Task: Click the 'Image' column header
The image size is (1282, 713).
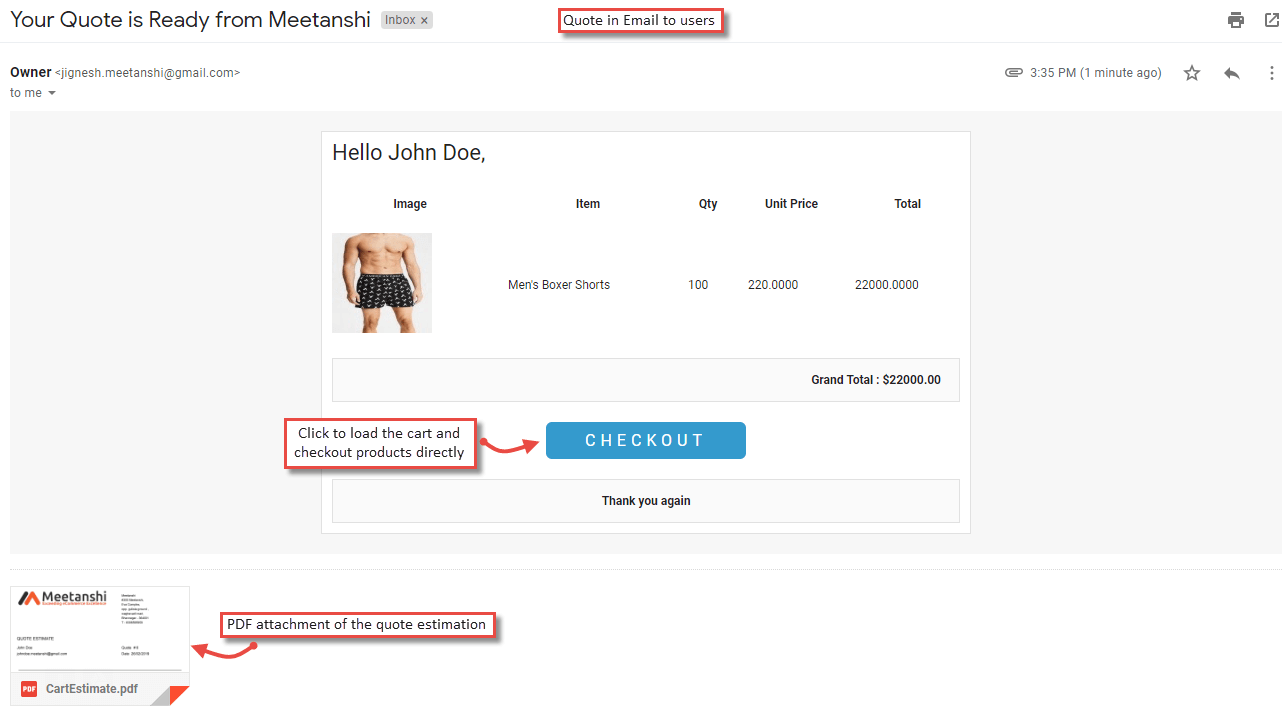Action: pos(410,204)
